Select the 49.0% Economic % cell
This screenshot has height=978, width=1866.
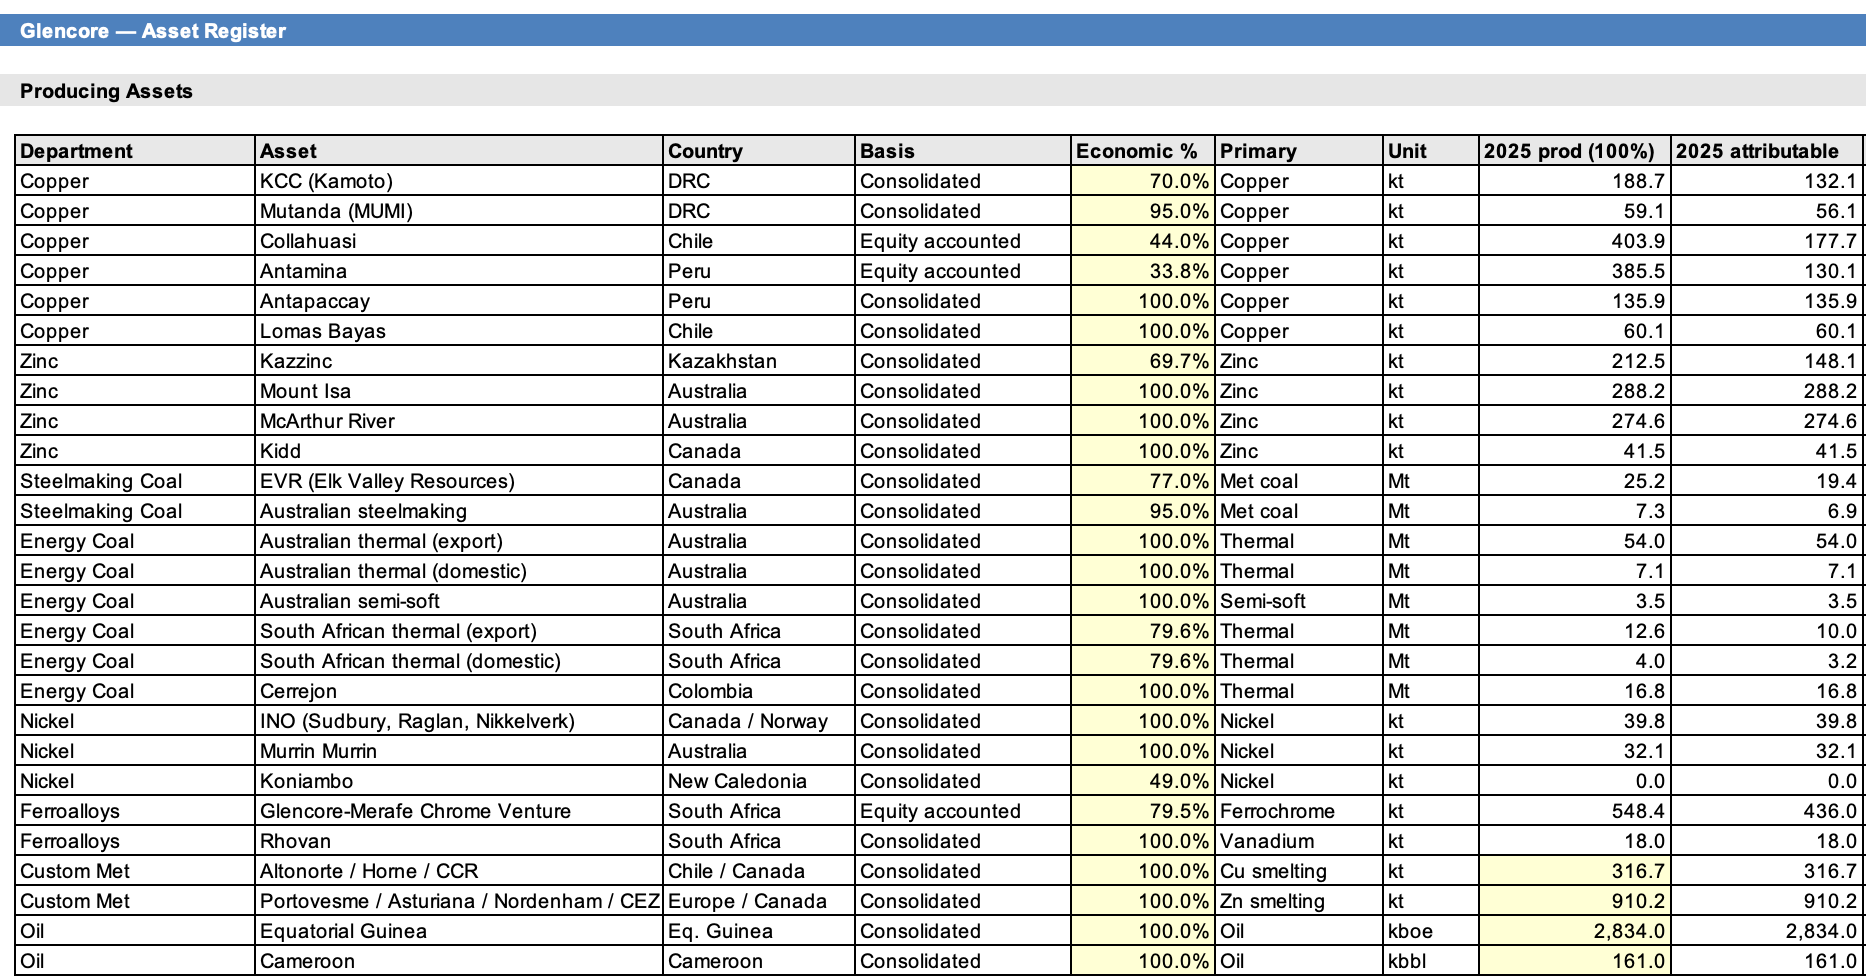(x=1143, y=781)
